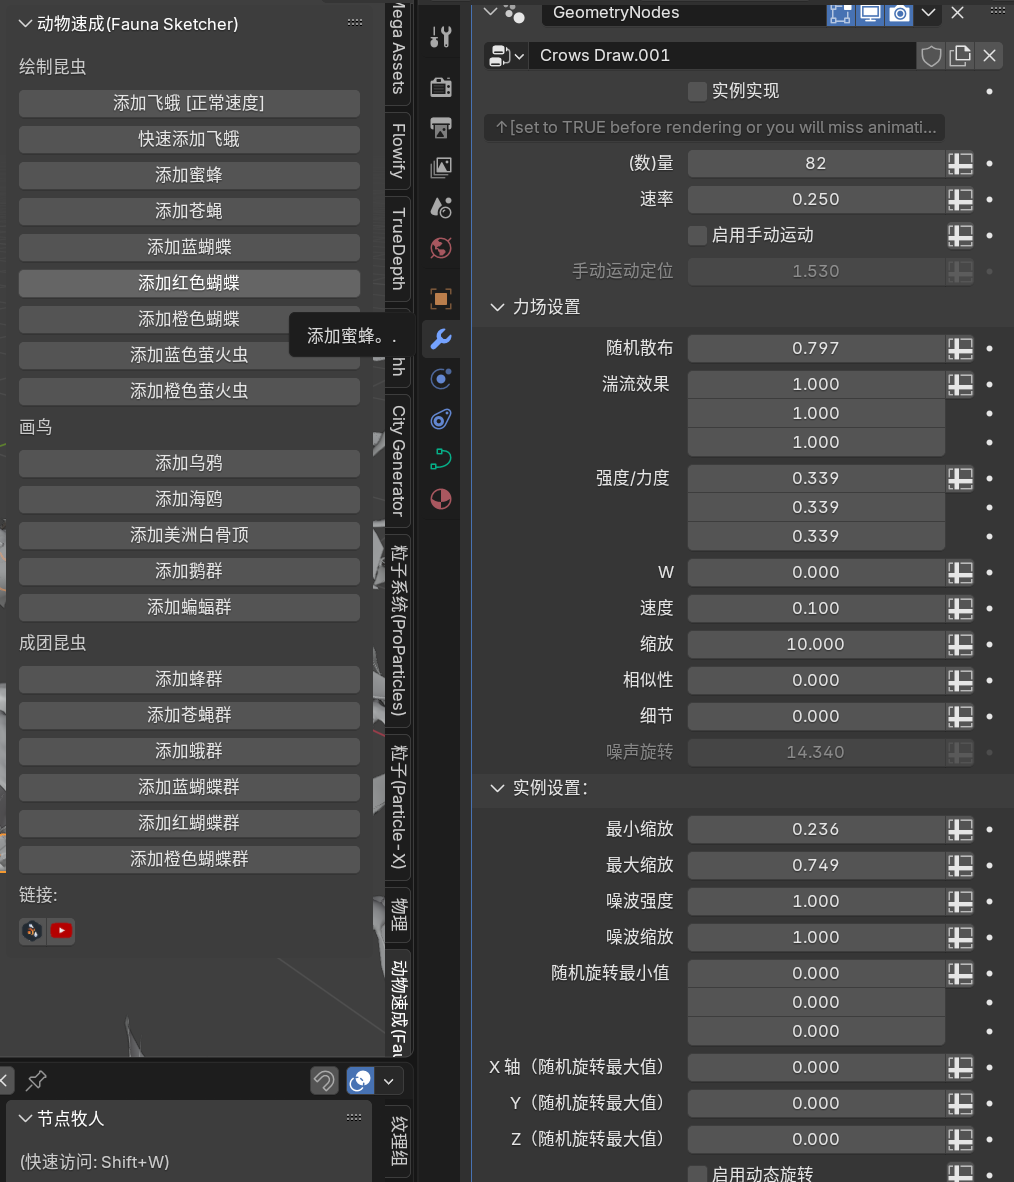Click the 最大缩放 value slider 0.749
1014x1182 pixels.
pyautogui.click(x=816, y=865)
